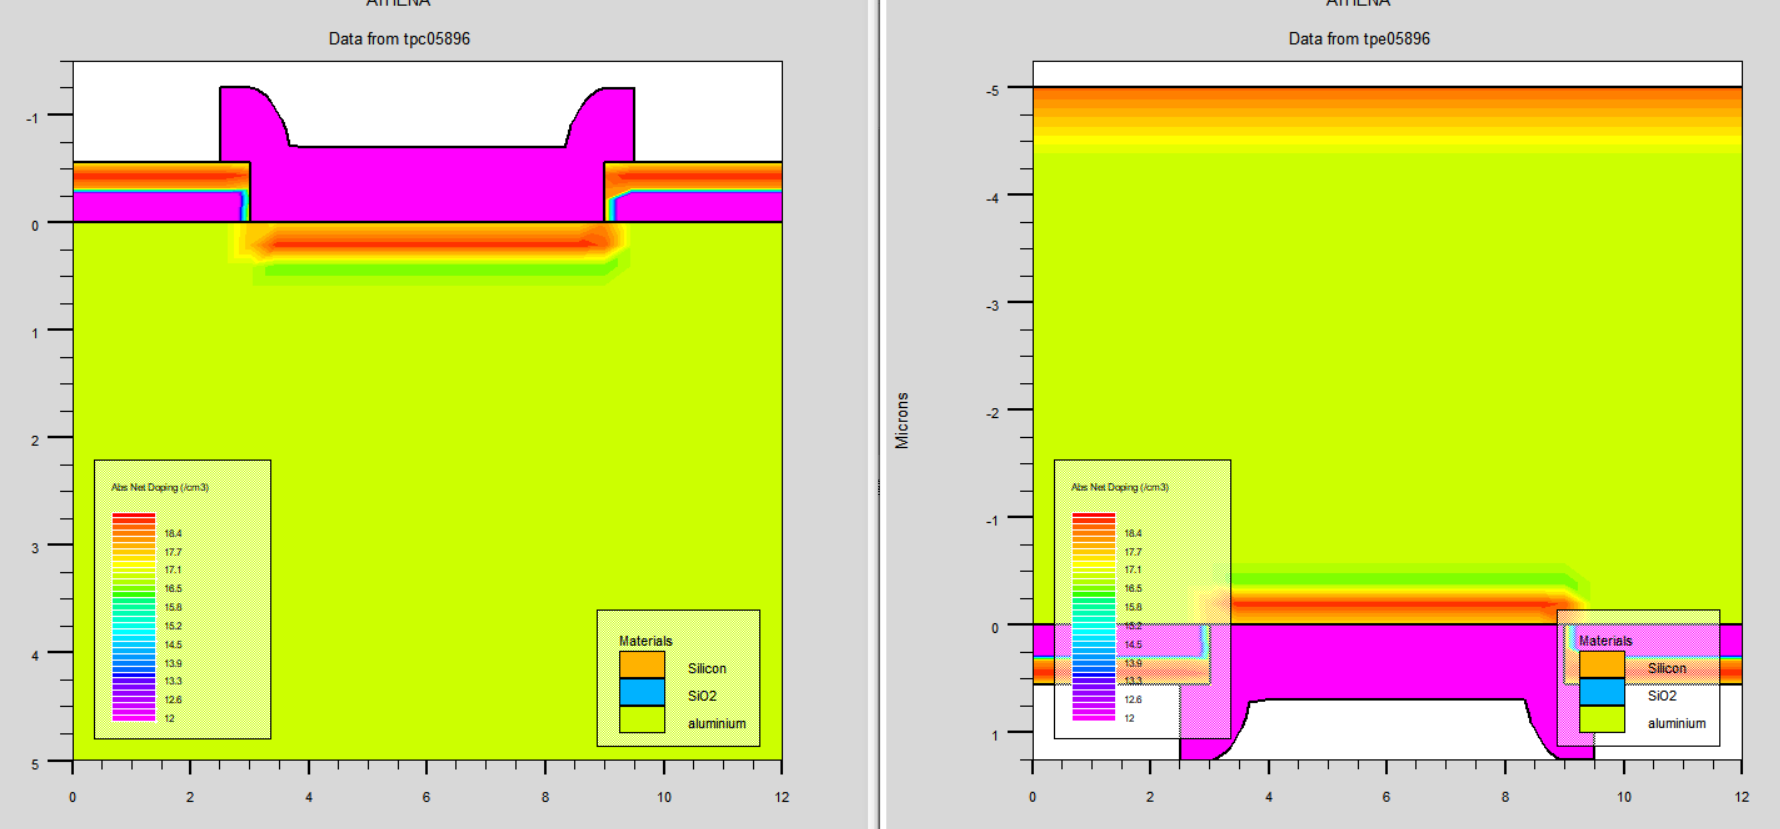Select the SiO2 blue swatch in left plot legend
This screenshot has width=1780, height=829.
[x=642, y=692]
